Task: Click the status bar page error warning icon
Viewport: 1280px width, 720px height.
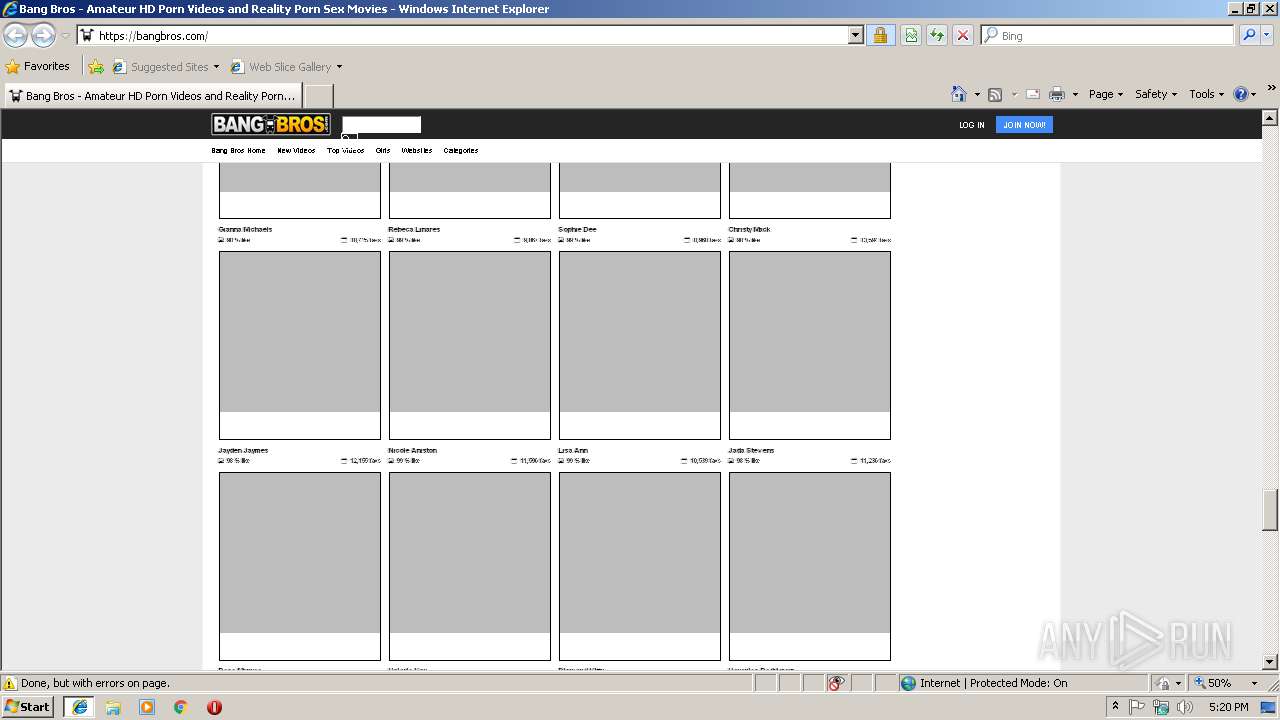Action: (10, 683)
